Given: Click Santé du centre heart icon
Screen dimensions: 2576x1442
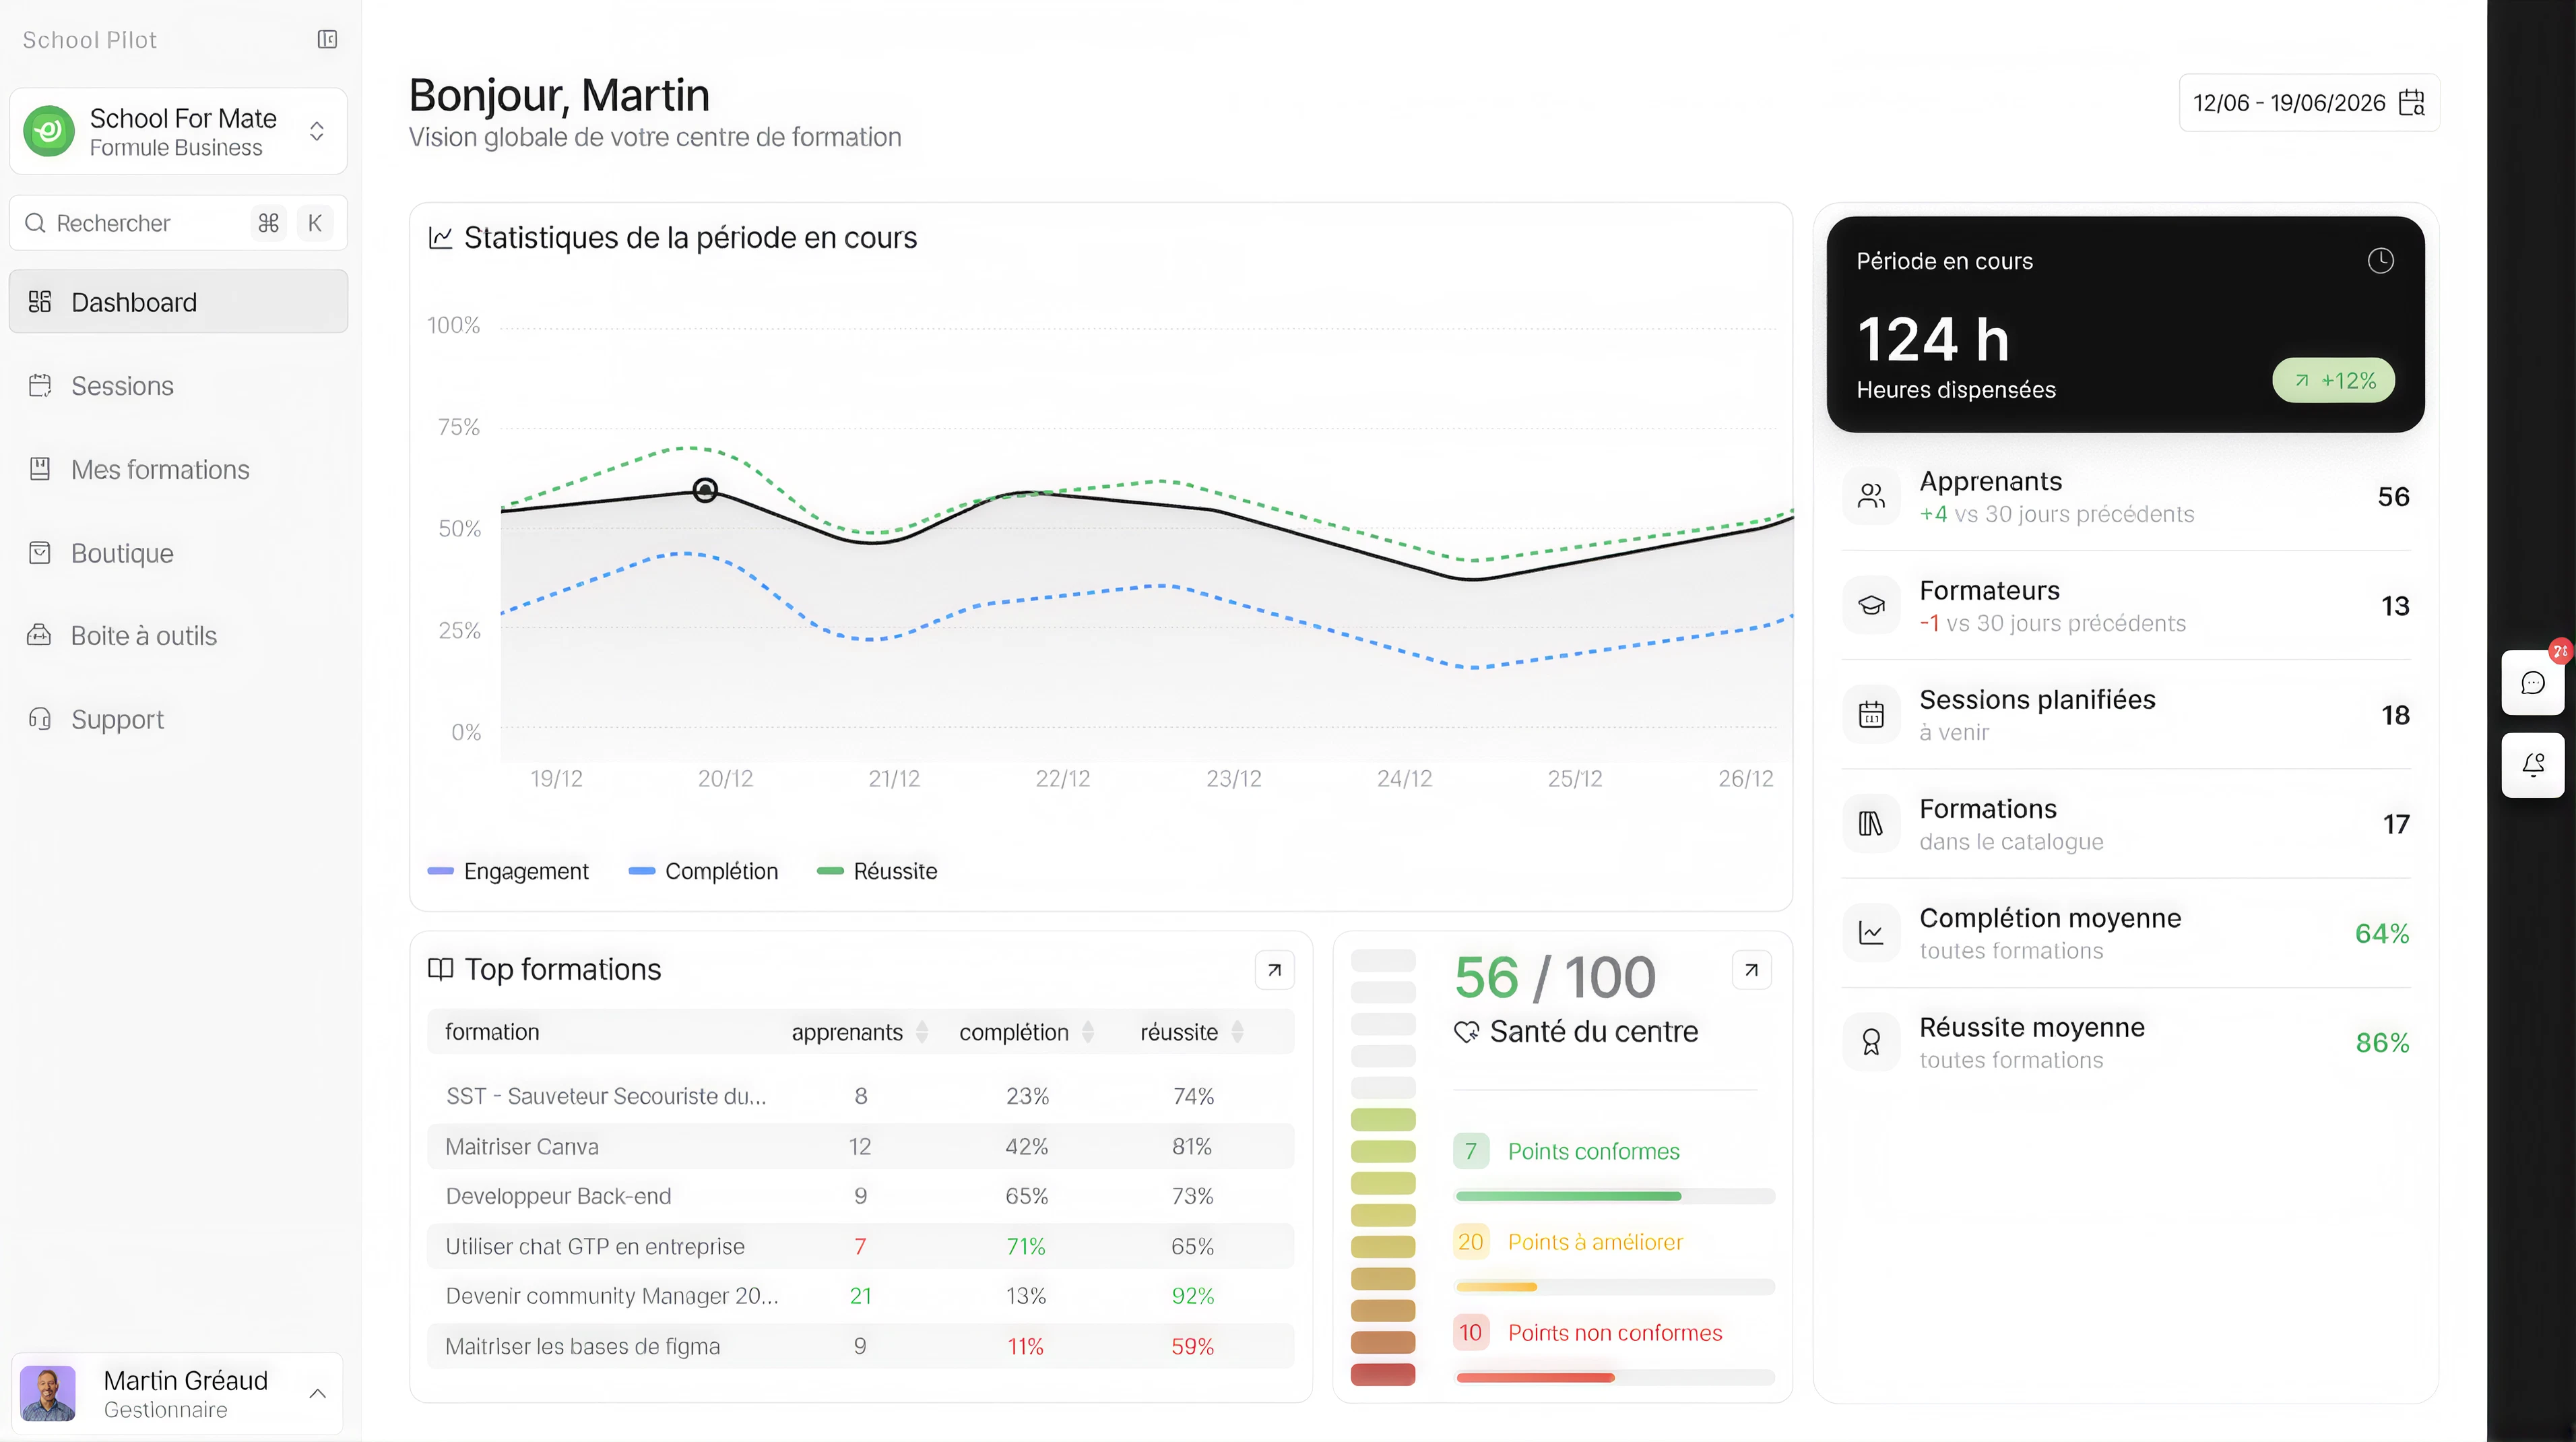Looking at the screenshot, I should pos(1466,1032).
